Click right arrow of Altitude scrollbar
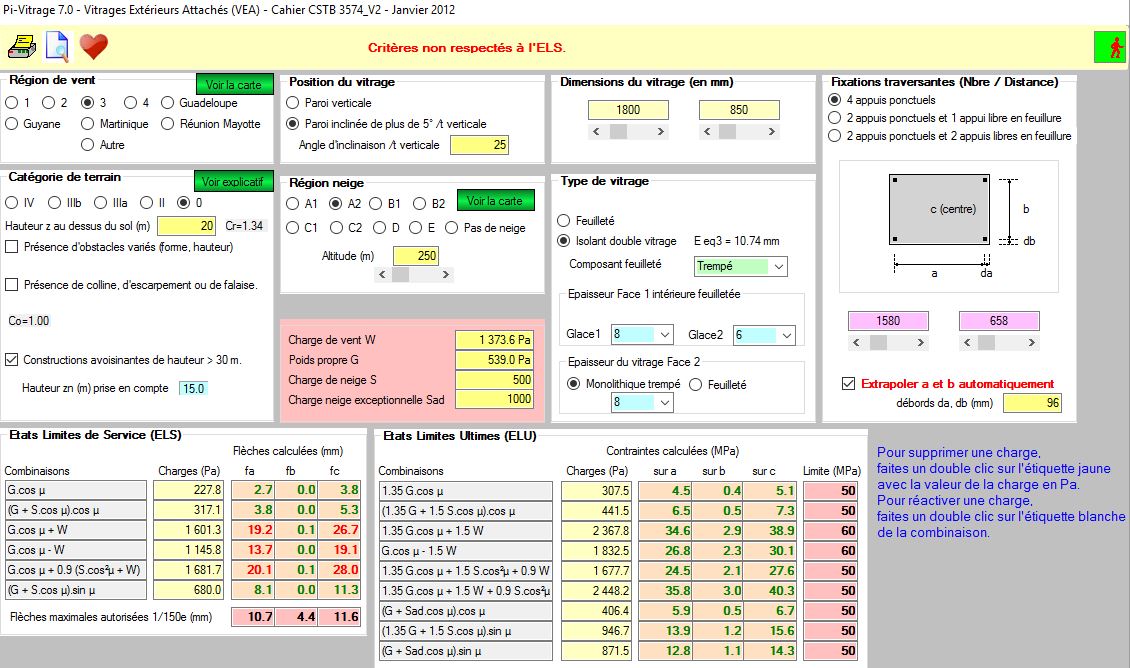This screenshot has width=1130, height=668. pos(446,275)
